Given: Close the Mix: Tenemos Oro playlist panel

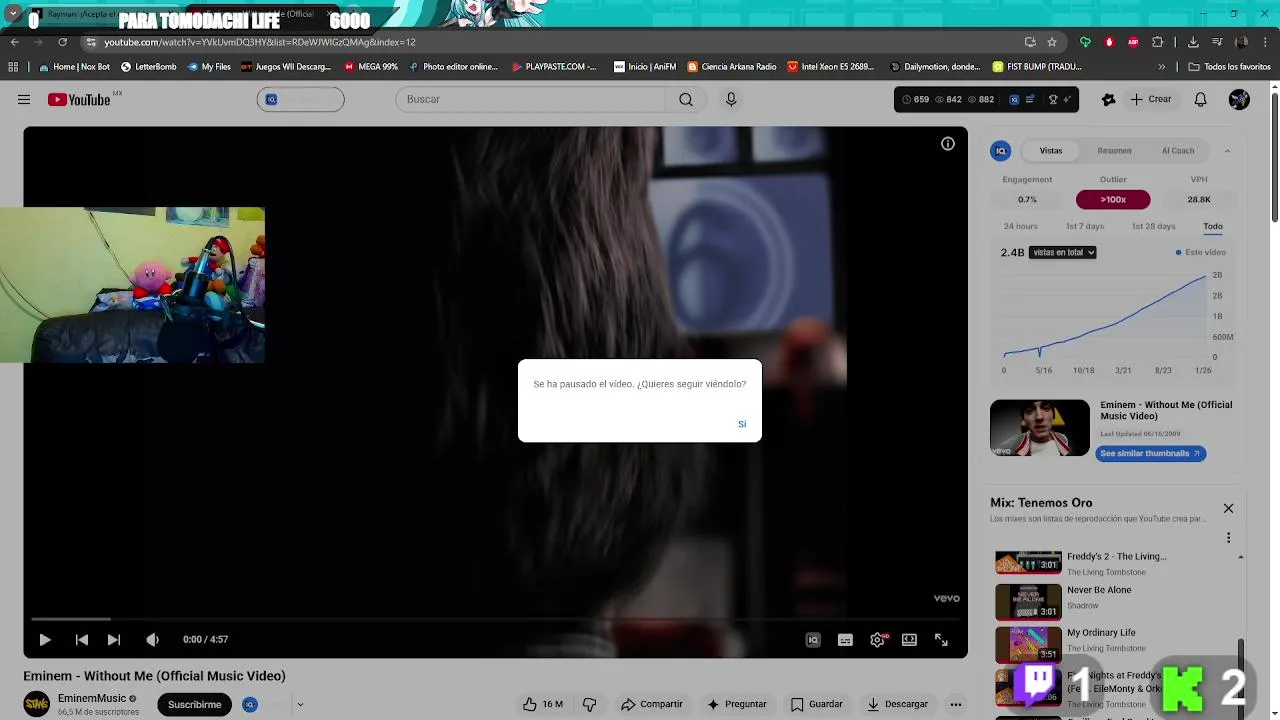Looking at the screenshot, I should coord(1228,508).
